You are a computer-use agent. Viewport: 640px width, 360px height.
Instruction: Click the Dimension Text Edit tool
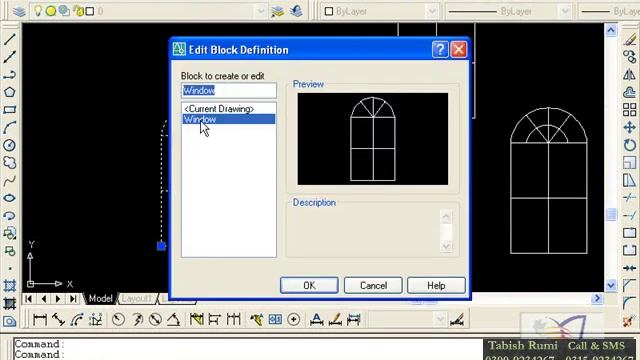click(x=335, y=319)
